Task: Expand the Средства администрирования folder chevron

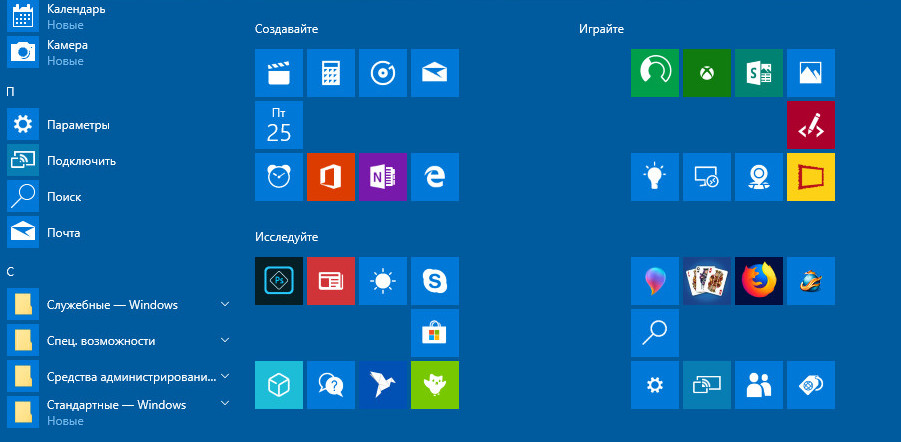Action: (x=225, y=376)
